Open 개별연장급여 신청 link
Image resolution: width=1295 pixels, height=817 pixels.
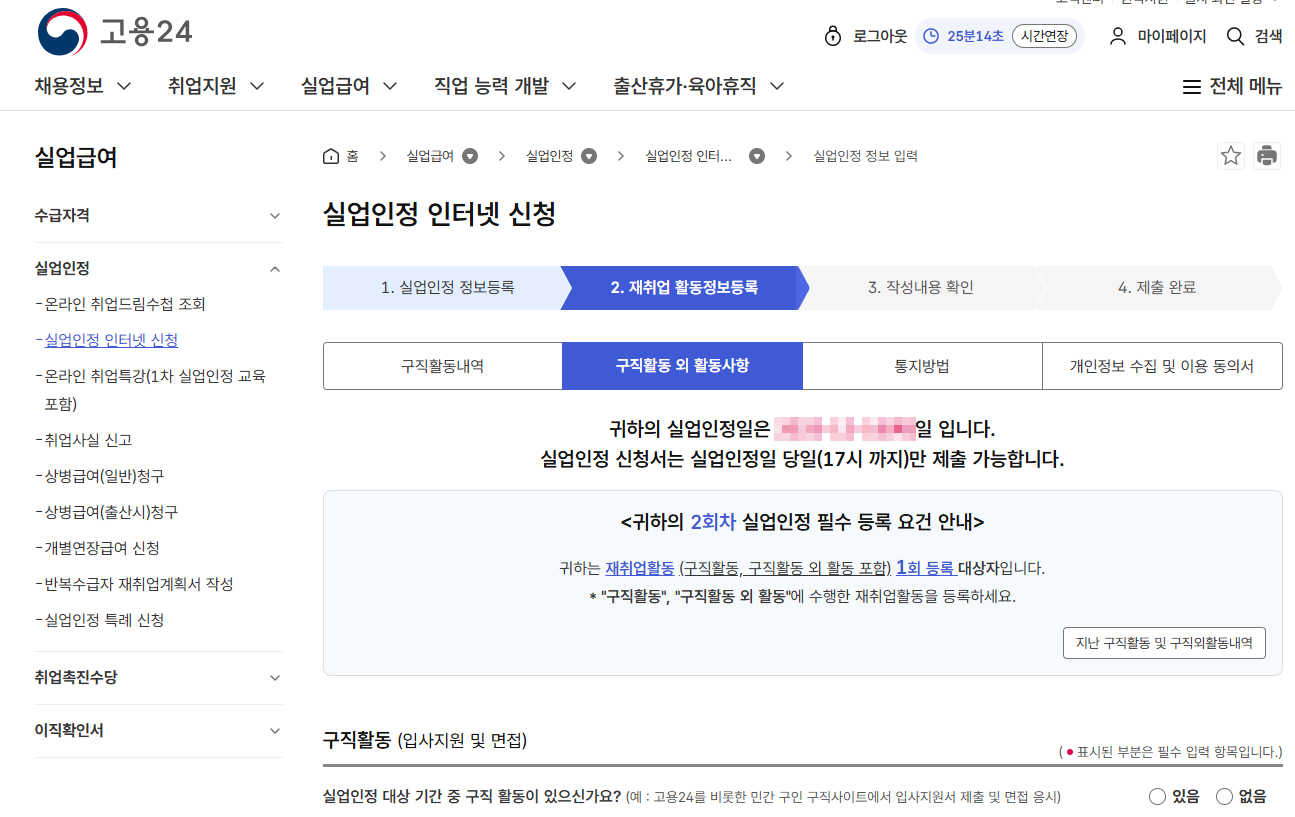tap(102, 548)
